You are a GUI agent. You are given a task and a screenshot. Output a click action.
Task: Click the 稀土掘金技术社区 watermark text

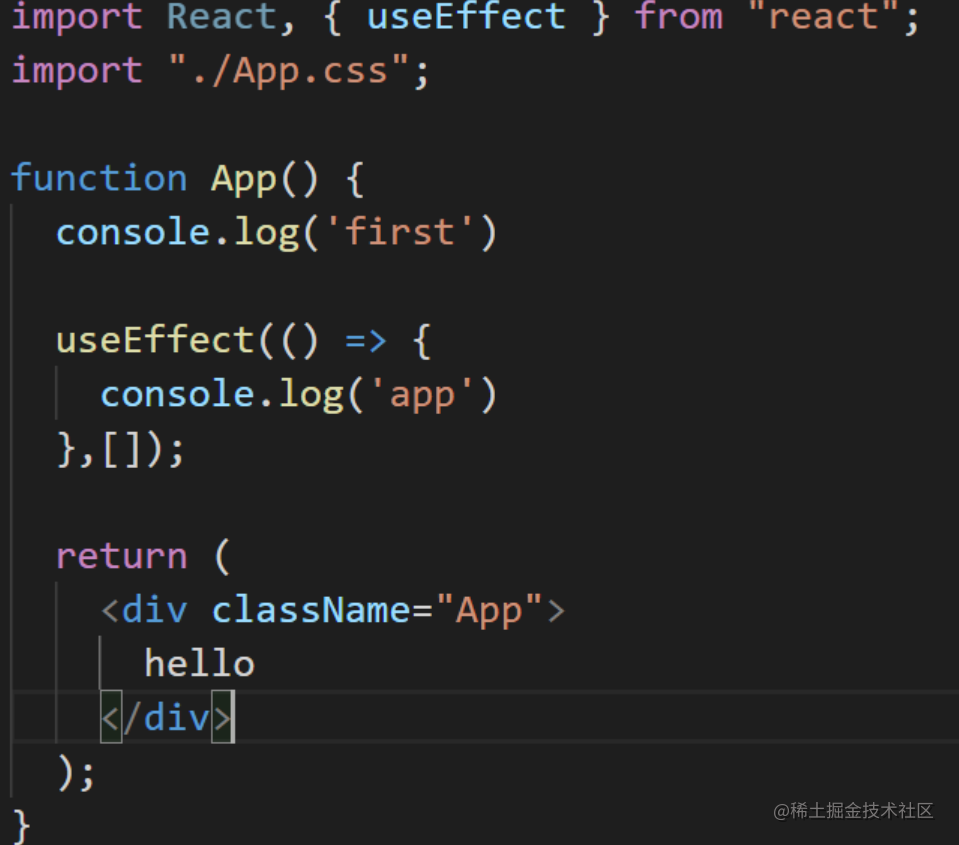[x=855, y=813]
